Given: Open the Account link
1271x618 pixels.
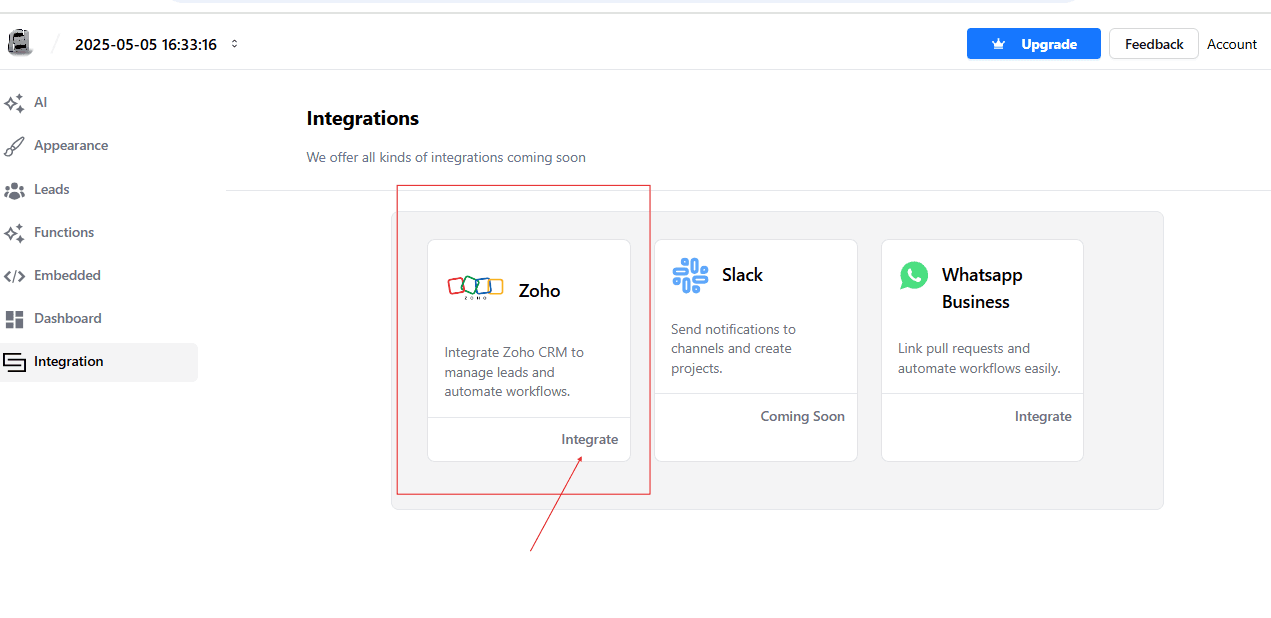Looking at the screenshot, I should point(1231,44).
